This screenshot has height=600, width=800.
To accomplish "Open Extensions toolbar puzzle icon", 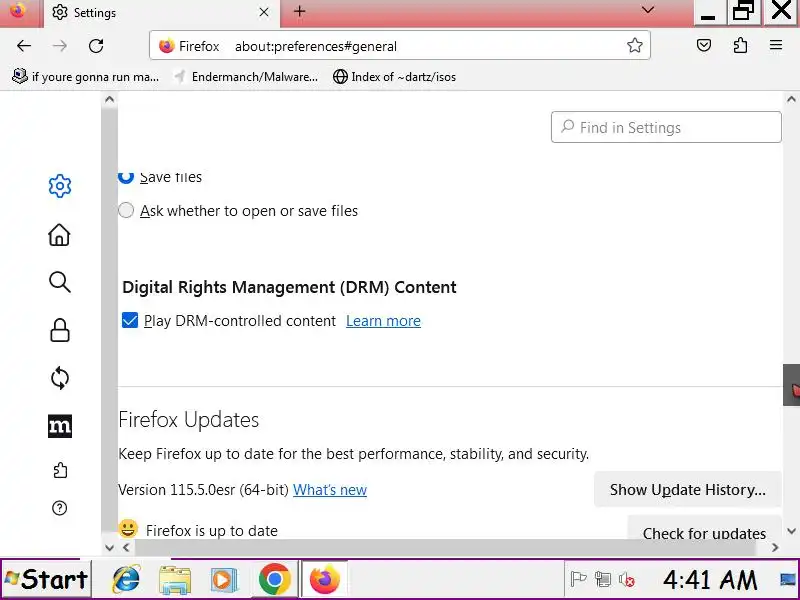I will [x=740, y=45].
